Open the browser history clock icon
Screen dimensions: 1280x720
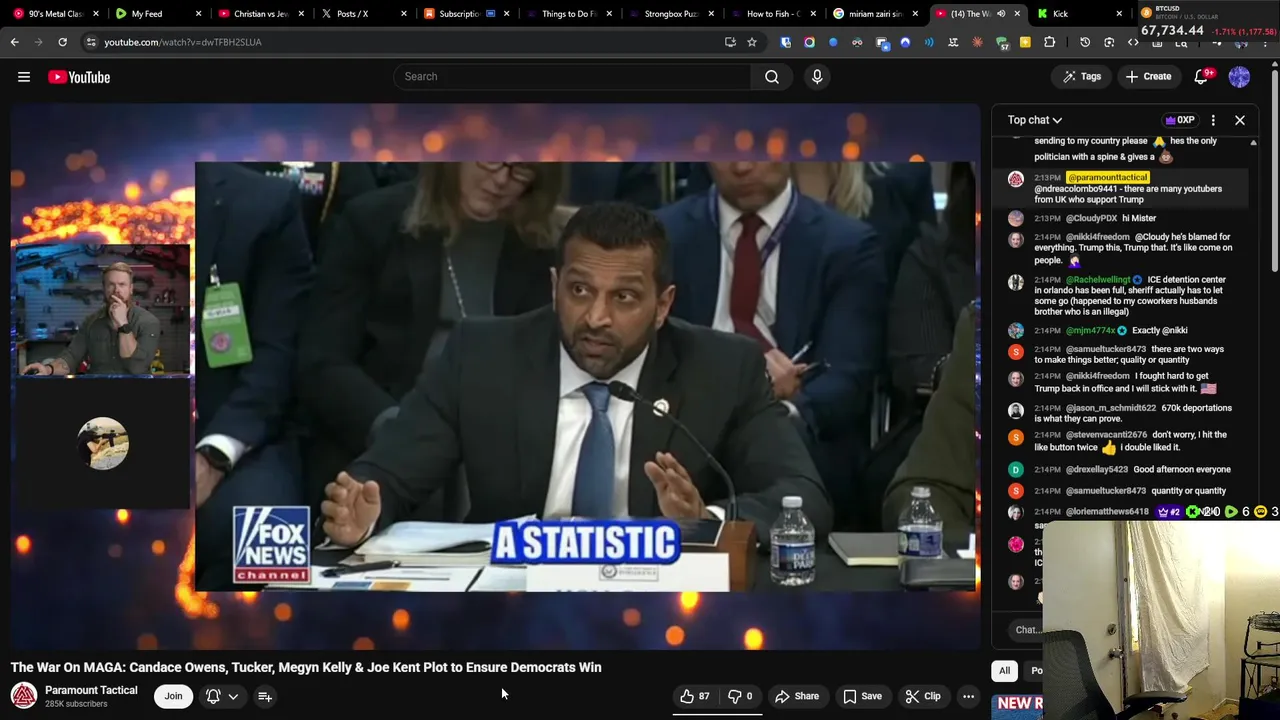[x=1085, y=42]
